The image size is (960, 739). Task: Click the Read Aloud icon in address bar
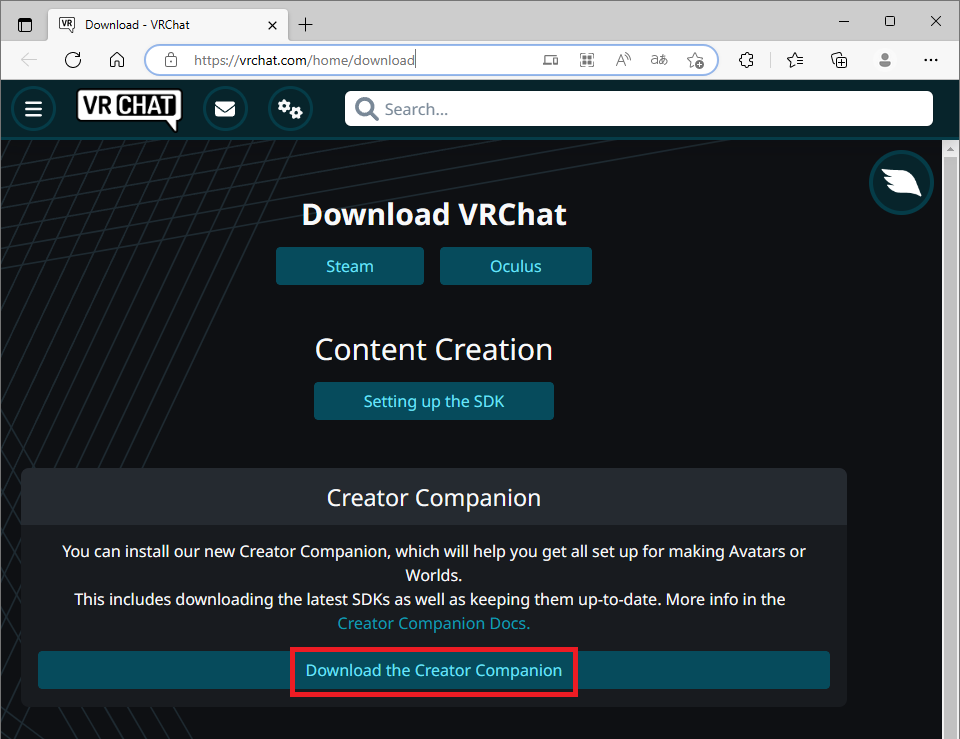(623, 60)
